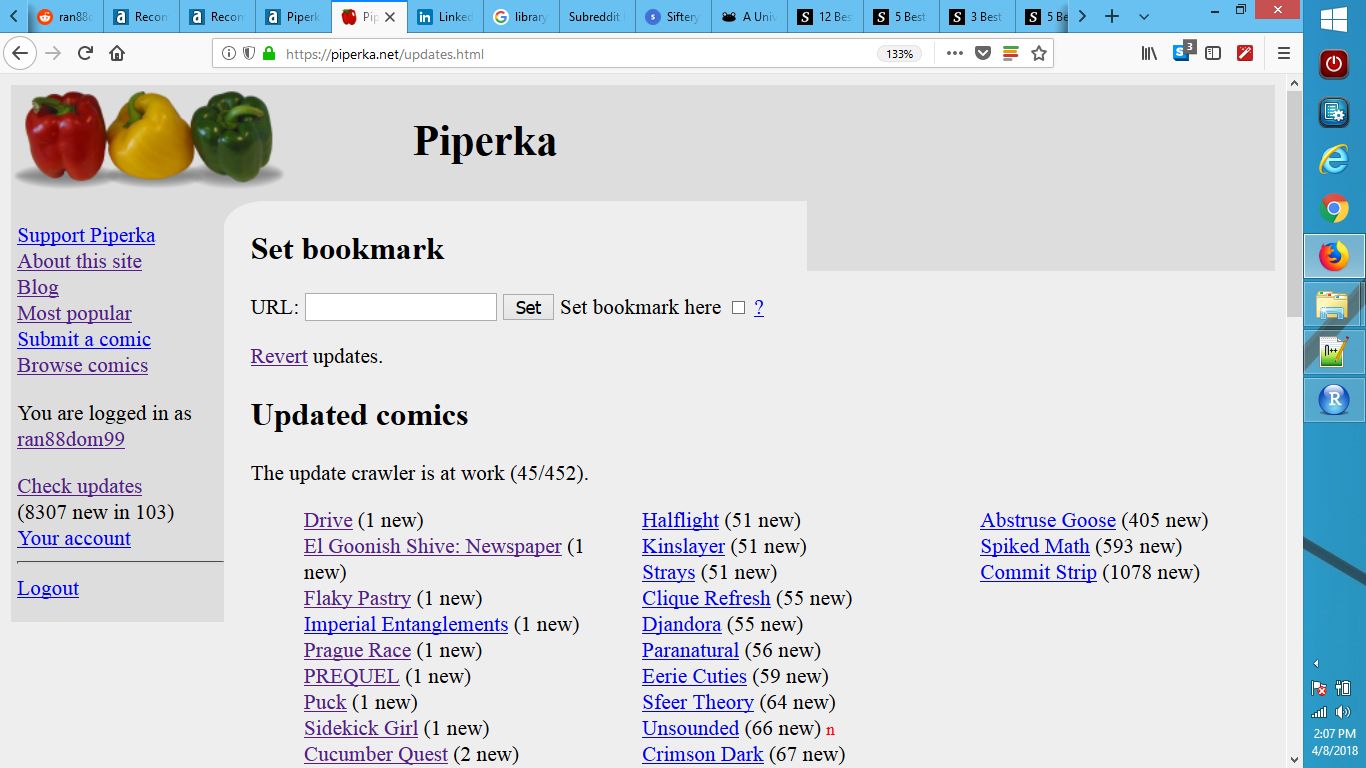Click the address bar URL field
1366x768 pixels.
click(575, 54)
